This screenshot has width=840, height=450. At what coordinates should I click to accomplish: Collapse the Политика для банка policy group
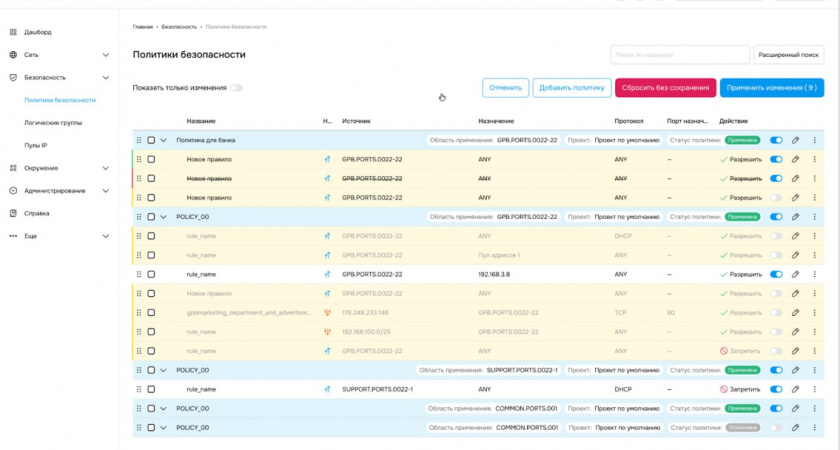[x=164, y=141]
